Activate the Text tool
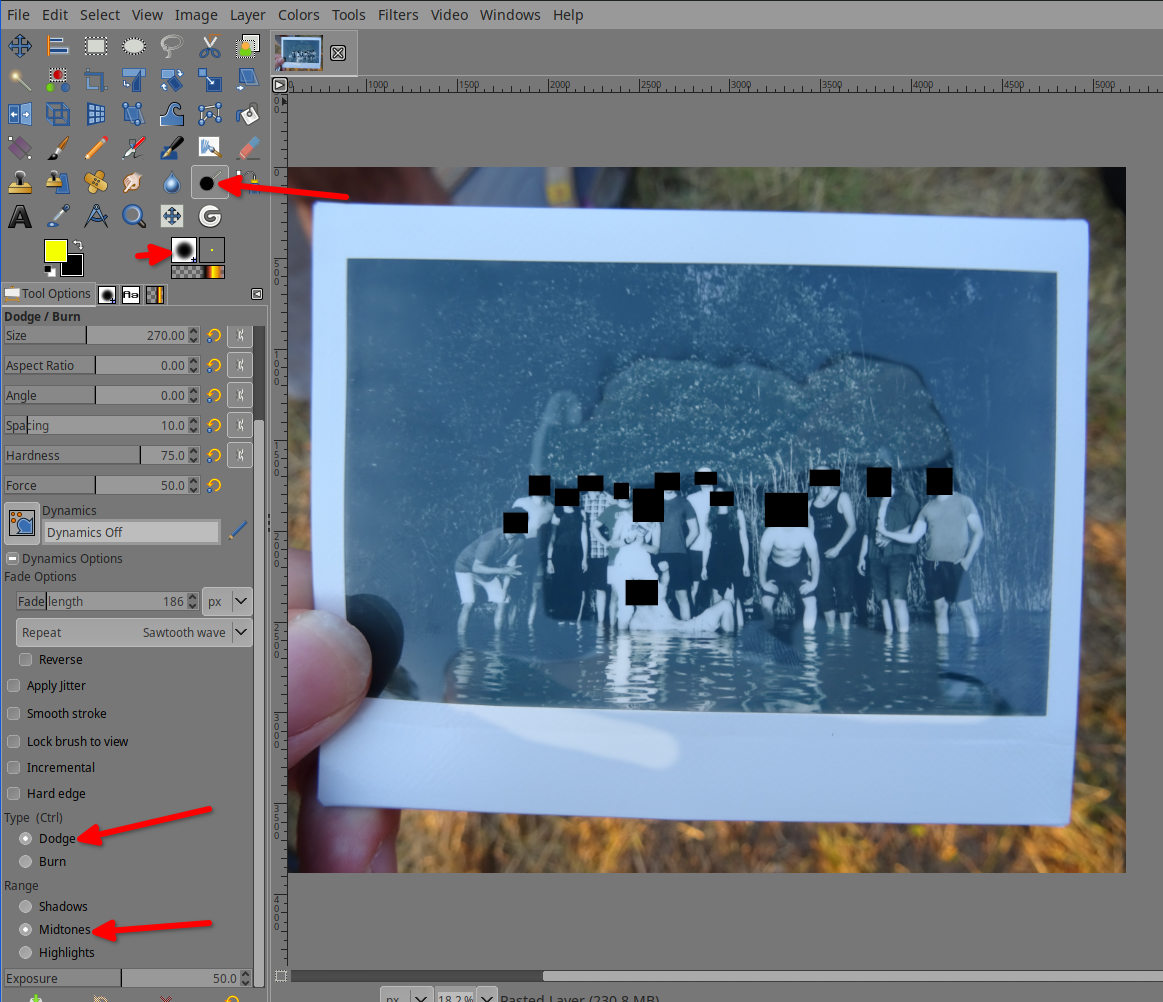 tap(20, 216)
